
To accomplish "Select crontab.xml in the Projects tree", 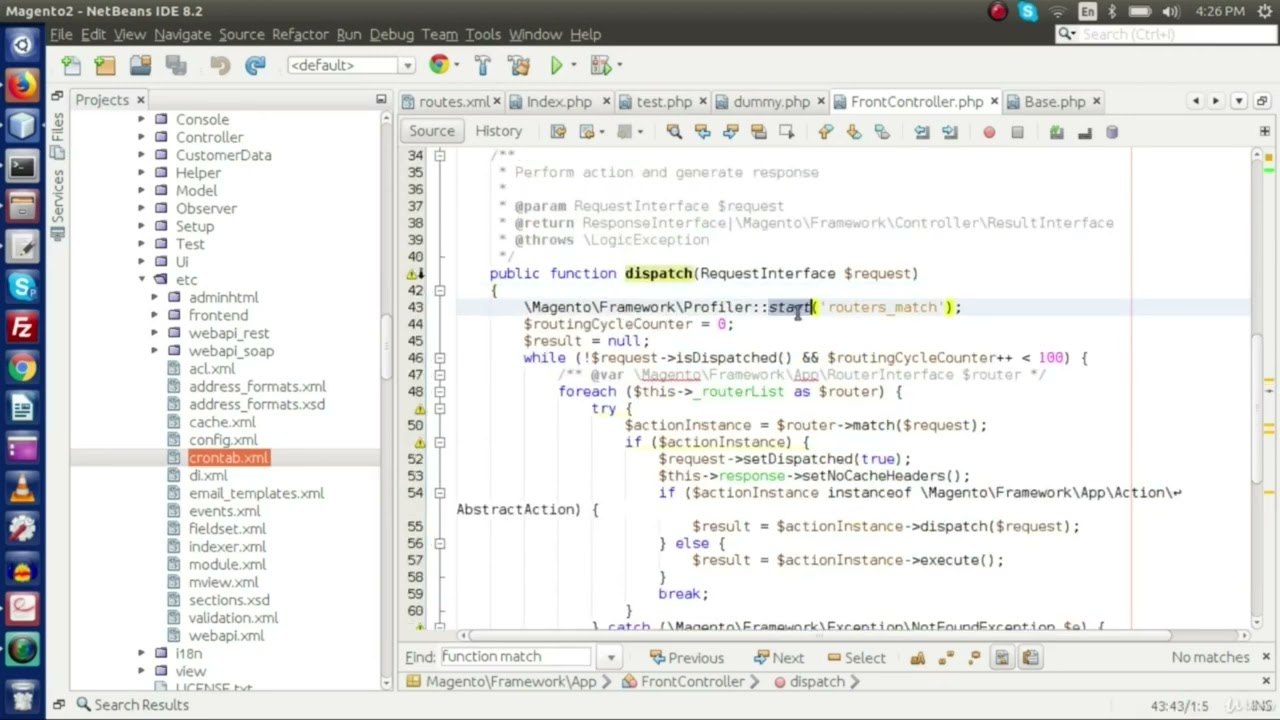I will [x=229, y=457].
